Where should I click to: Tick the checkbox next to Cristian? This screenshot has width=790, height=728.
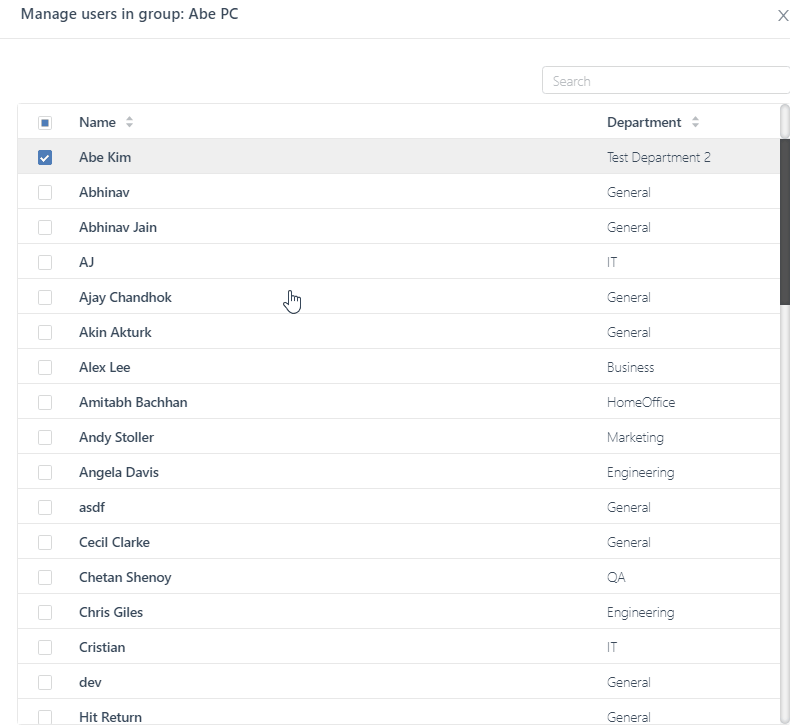[45, 648]
